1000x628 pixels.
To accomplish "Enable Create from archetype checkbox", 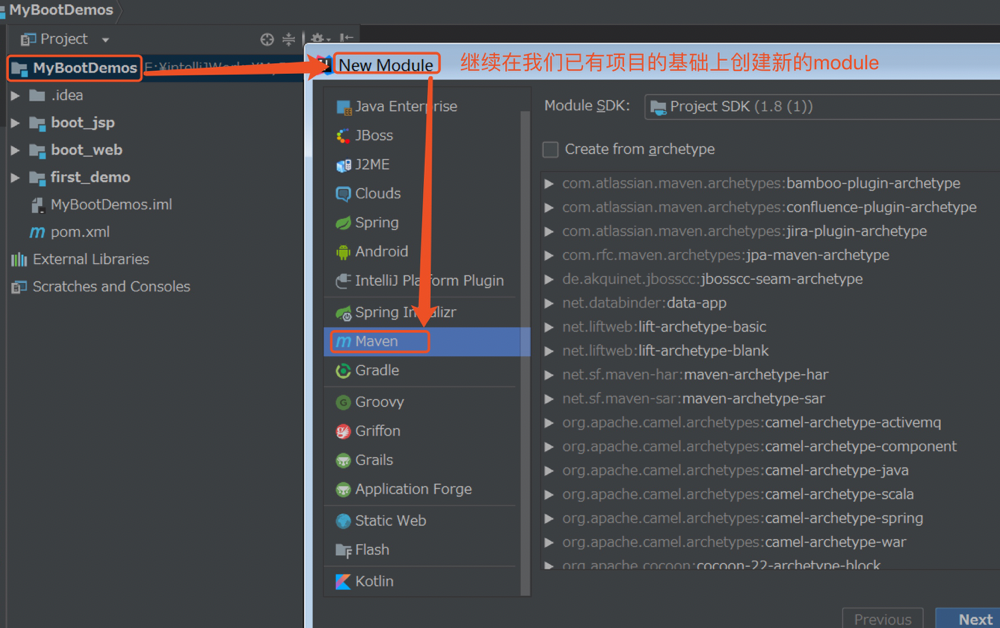I will pos(550,149).
